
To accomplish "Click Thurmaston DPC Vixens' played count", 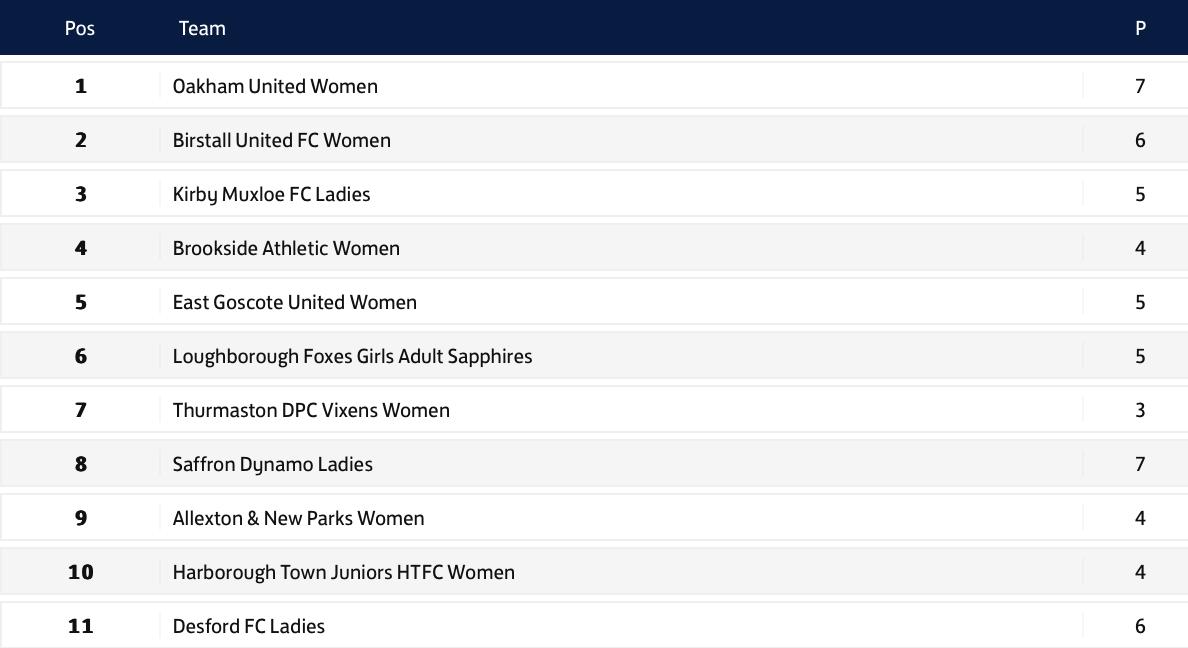I will tap(1140, 410).
